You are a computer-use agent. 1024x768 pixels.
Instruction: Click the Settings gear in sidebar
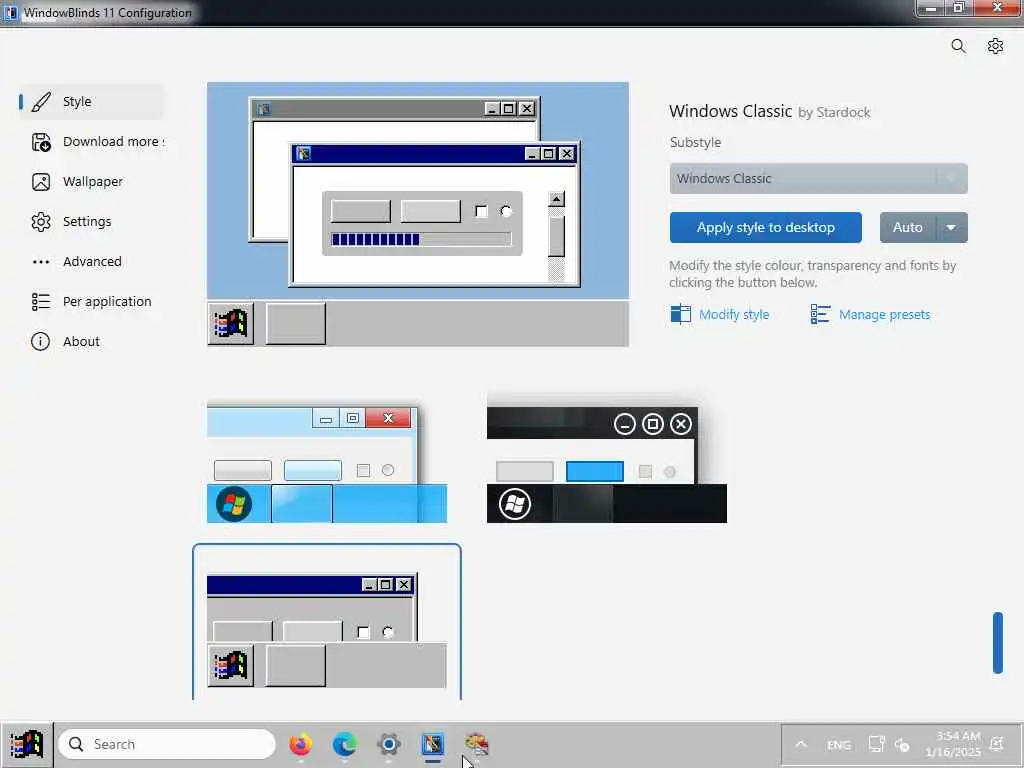40,222
